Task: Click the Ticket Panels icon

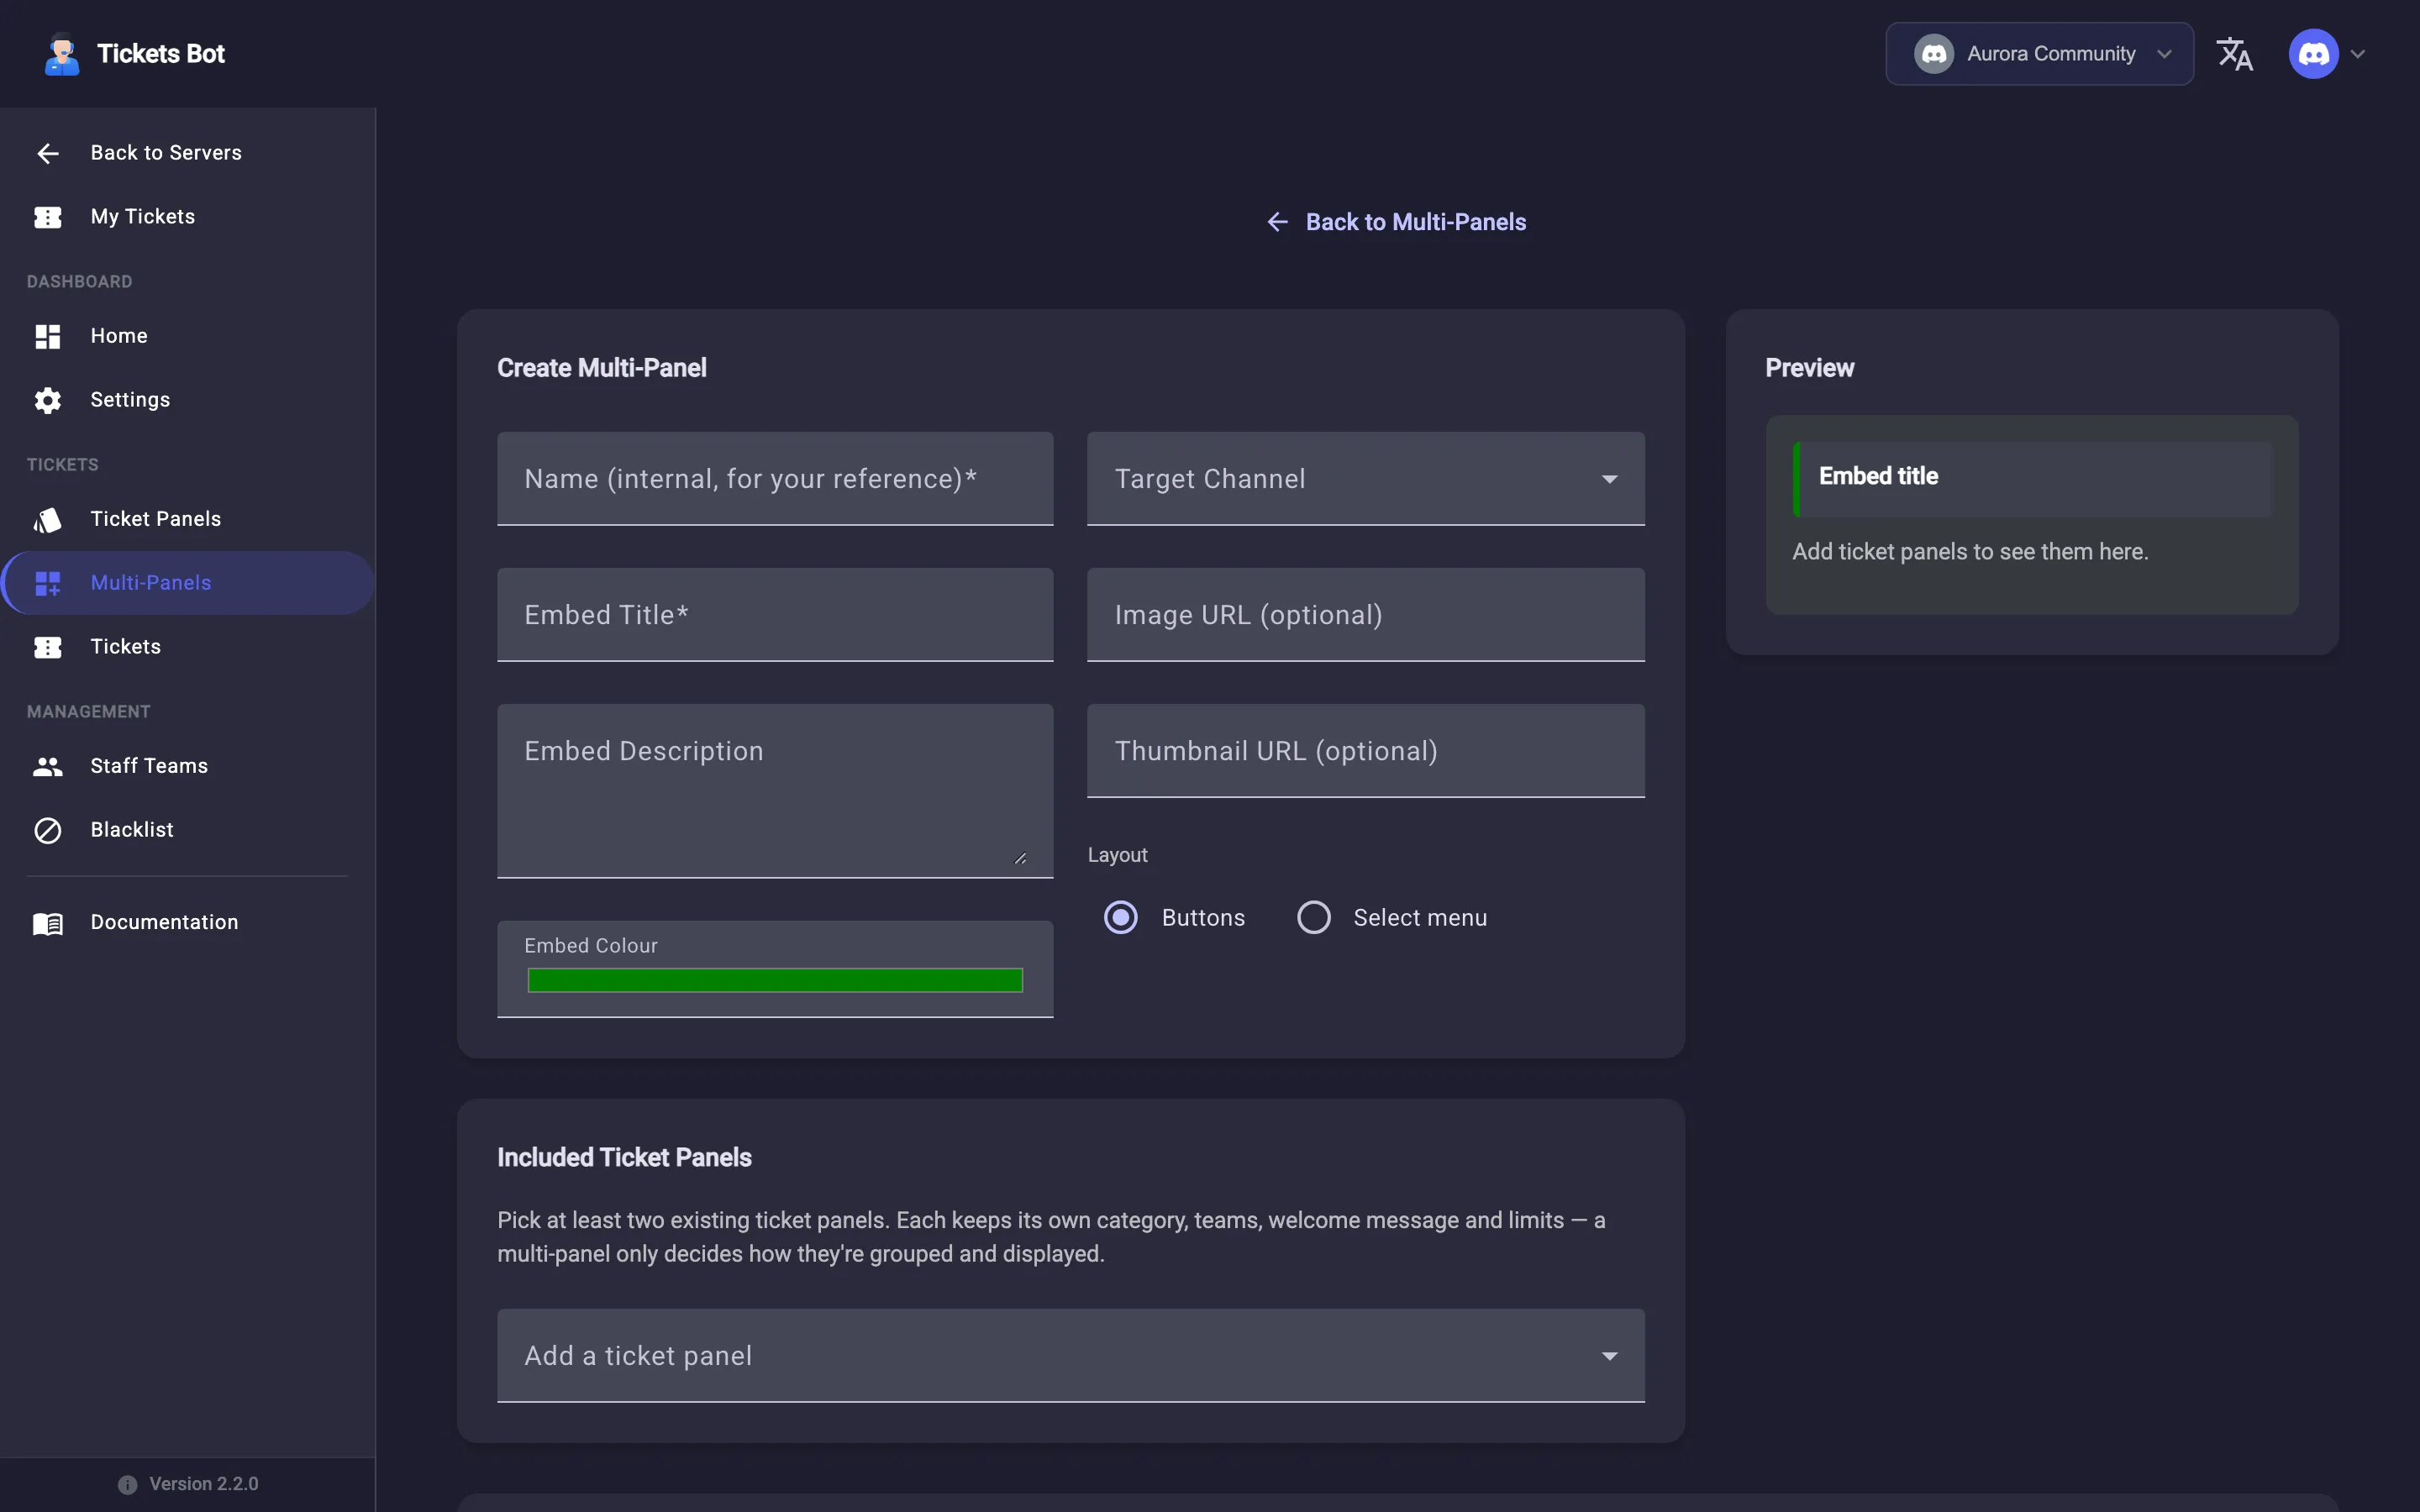Action: click(x=48, y=519)
